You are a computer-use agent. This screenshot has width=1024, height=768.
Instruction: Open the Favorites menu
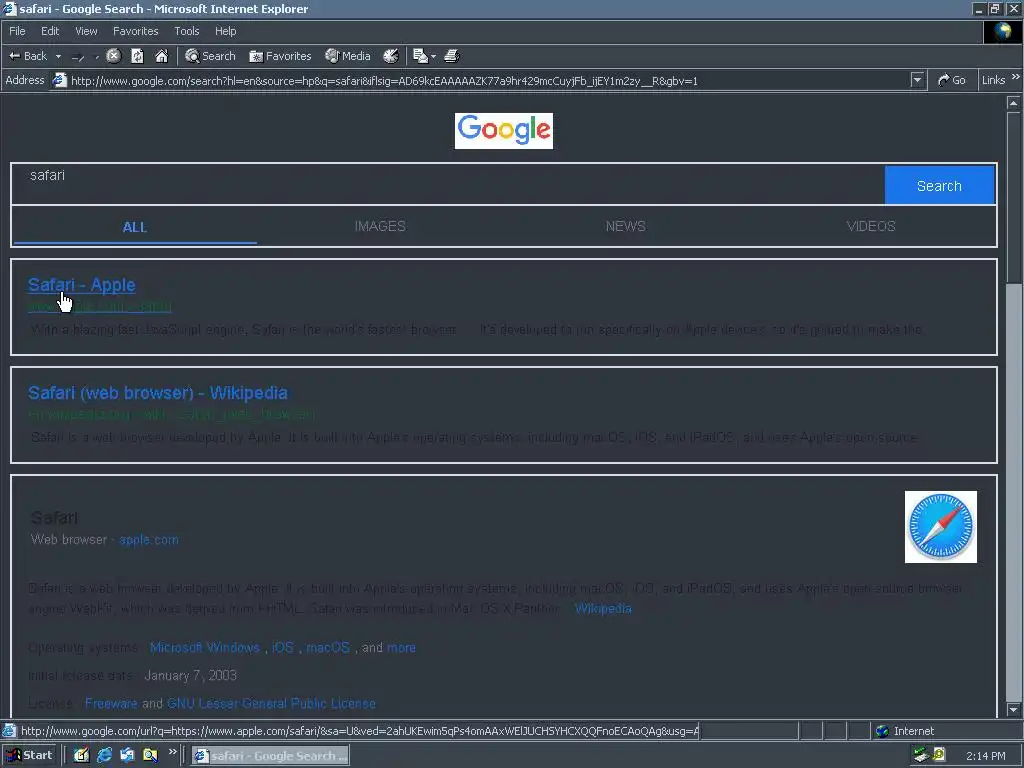135,31
